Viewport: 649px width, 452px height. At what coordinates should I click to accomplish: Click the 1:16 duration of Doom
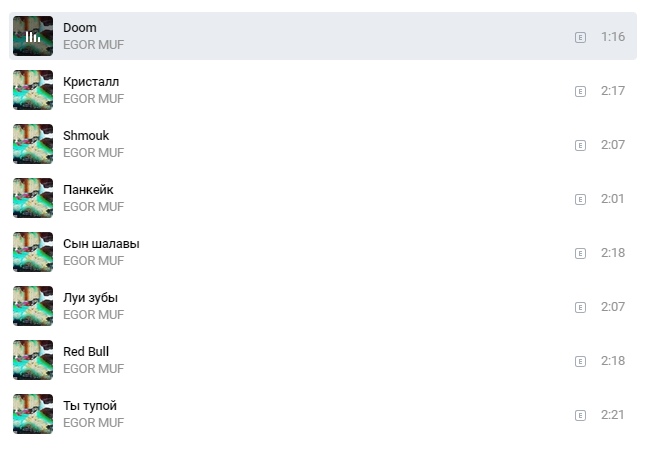613,37
